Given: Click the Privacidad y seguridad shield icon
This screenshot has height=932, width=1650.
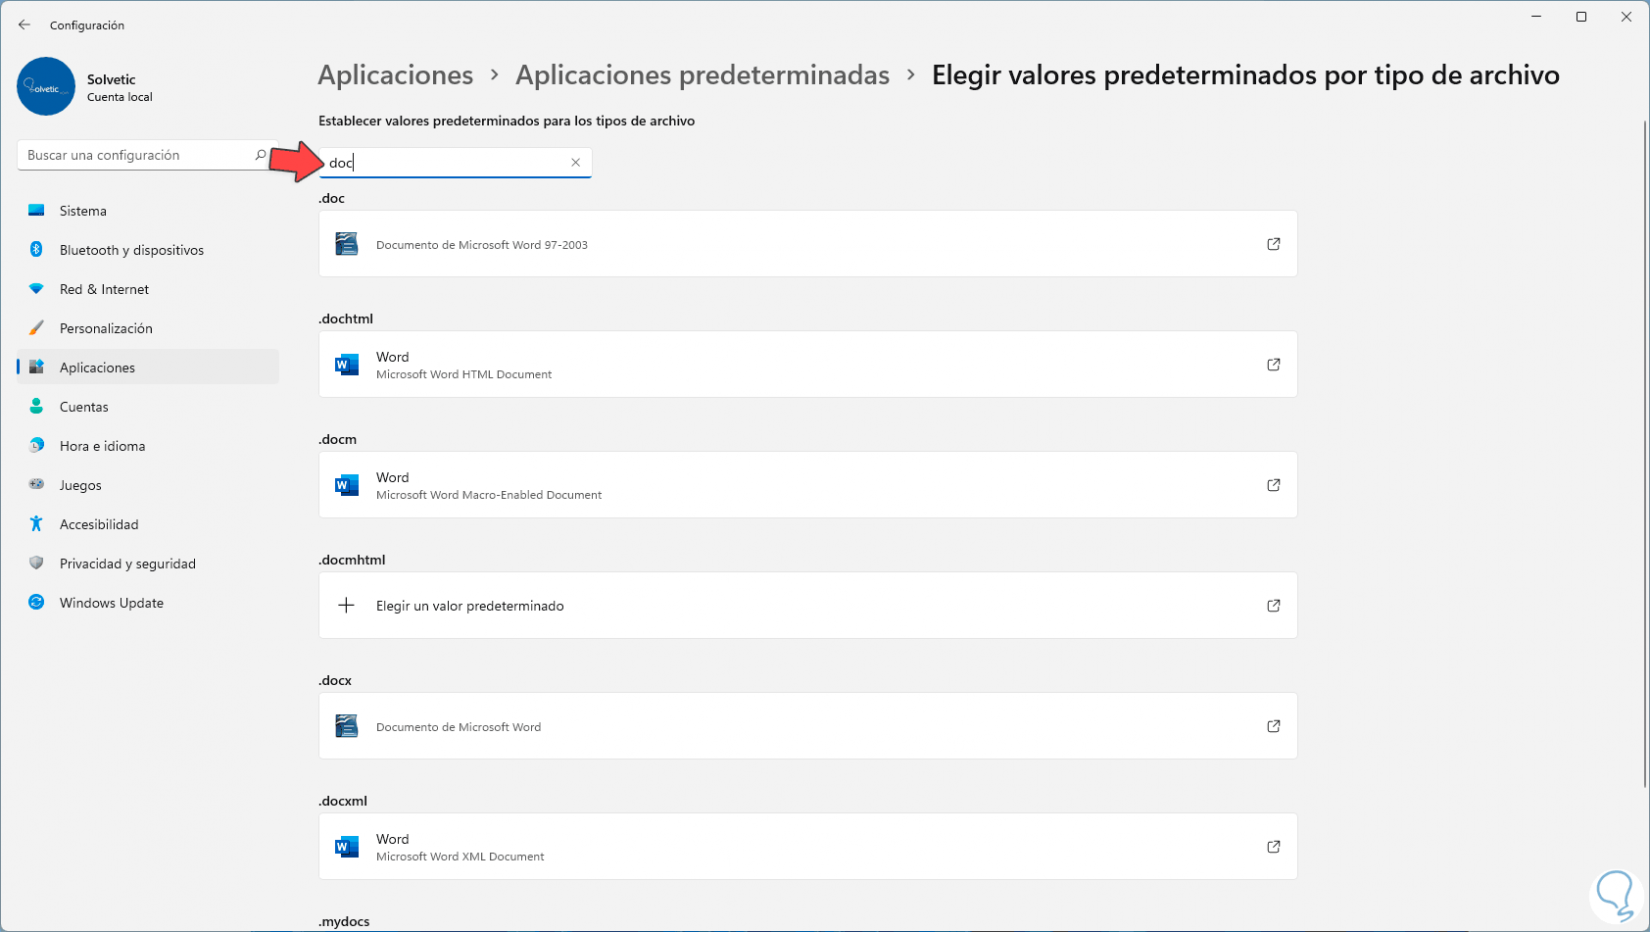Looking at the screenshot, I should [x=36, y=563].
